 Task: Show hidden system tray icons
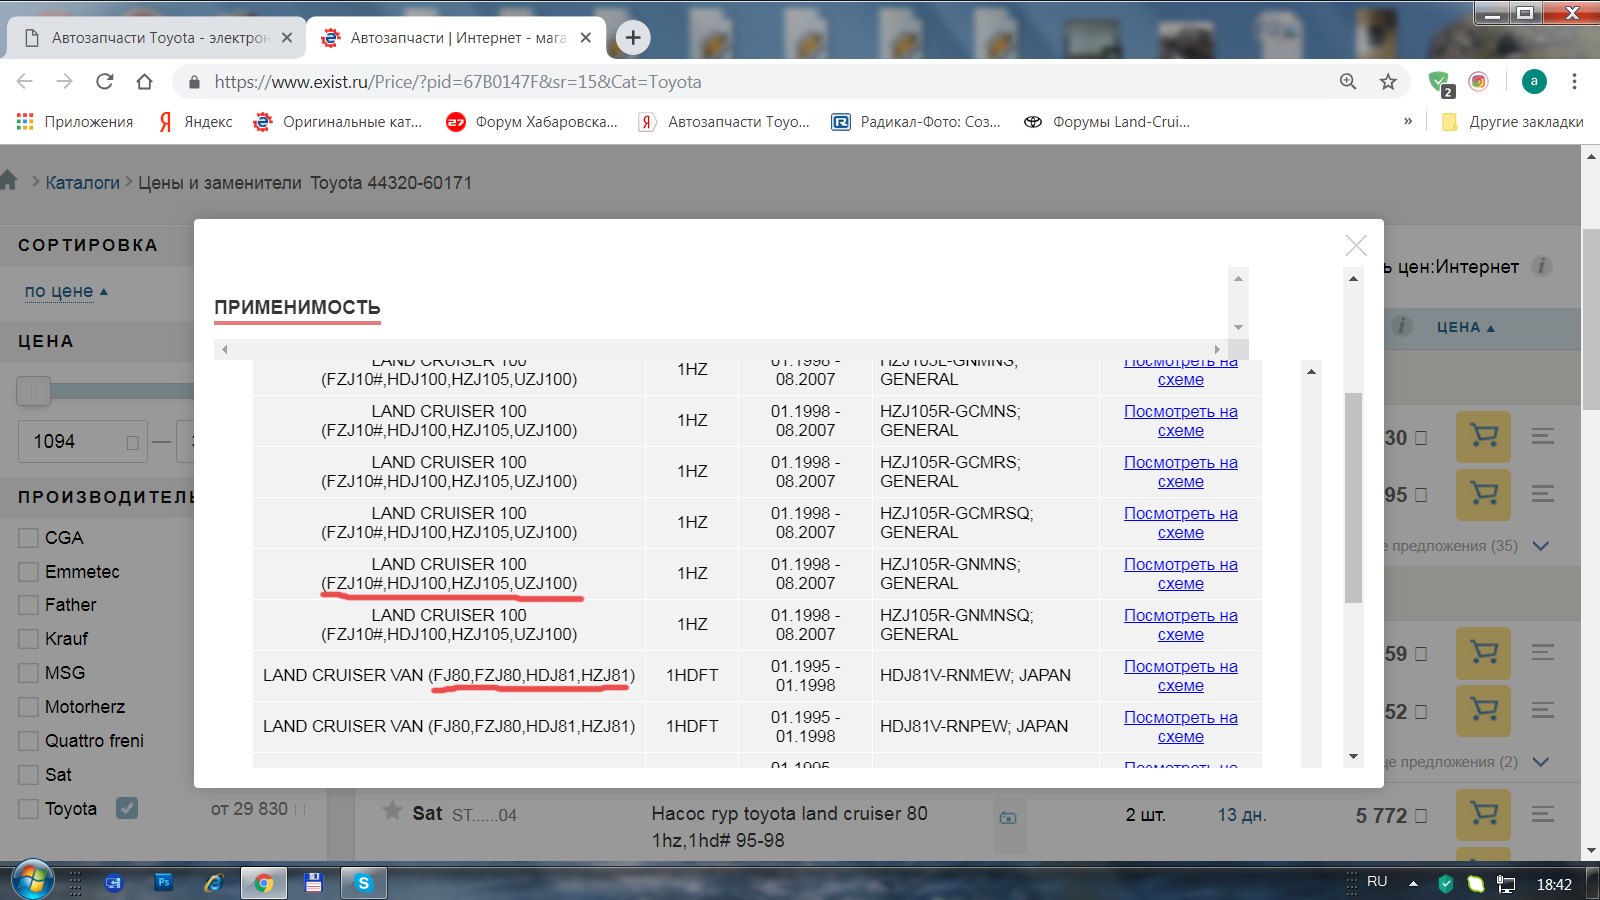tap(1413, 884)
